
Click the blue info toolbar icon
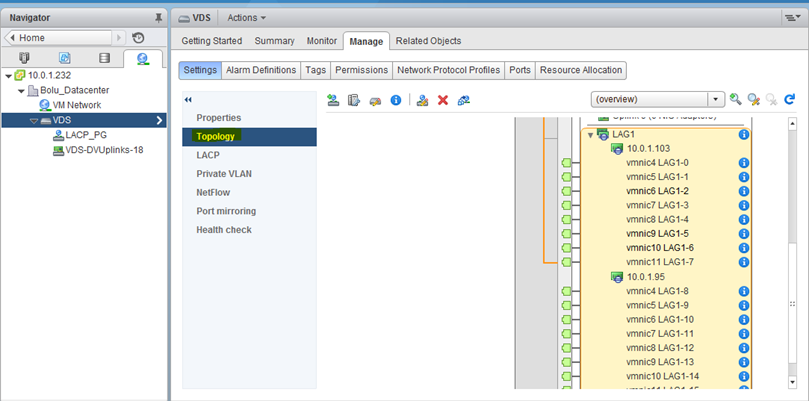pos(396,100)
